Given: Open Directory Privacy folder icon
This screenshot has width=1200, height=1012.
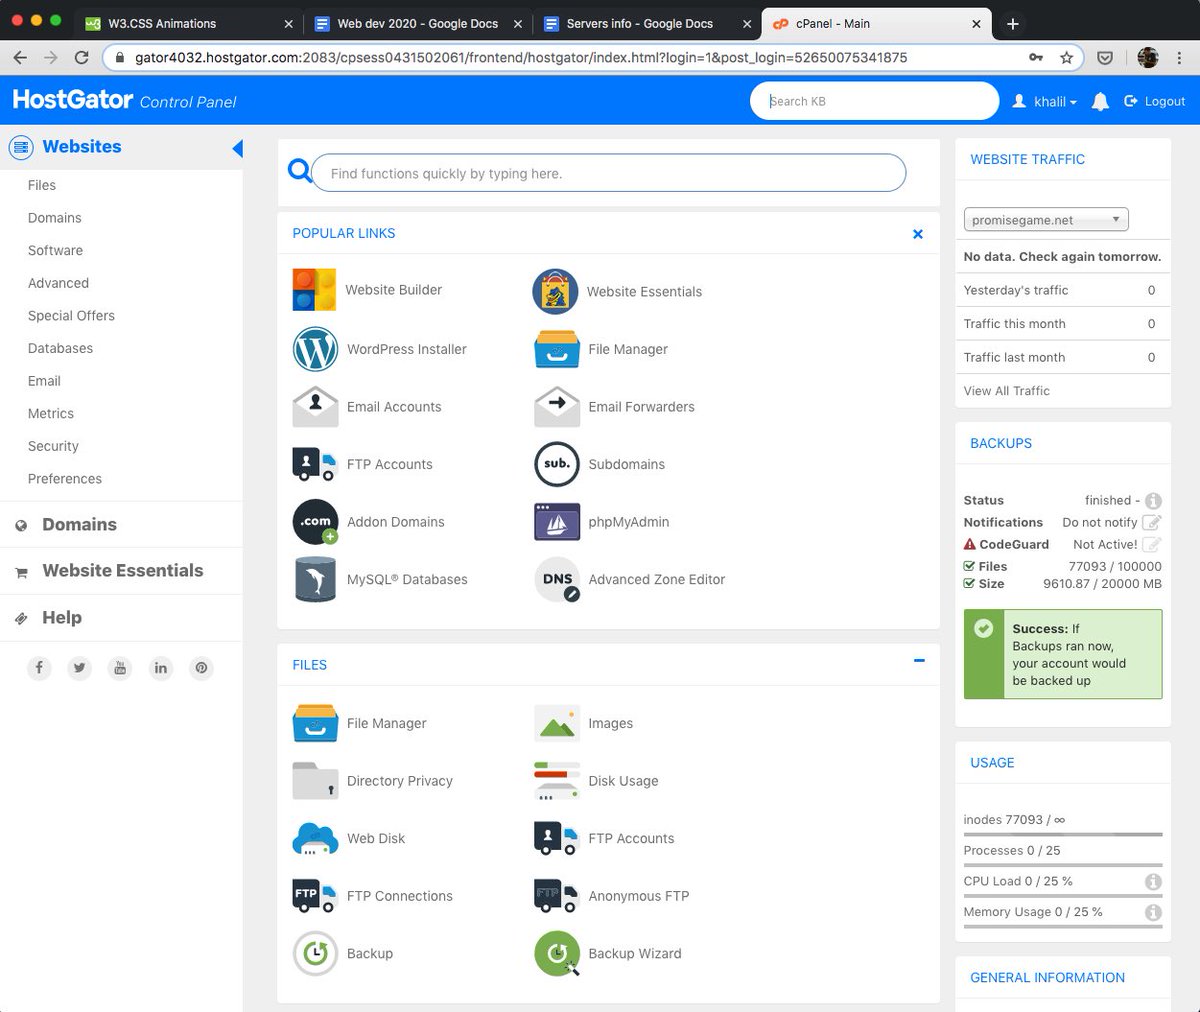Looking at the screenshot, I should 315,781.
